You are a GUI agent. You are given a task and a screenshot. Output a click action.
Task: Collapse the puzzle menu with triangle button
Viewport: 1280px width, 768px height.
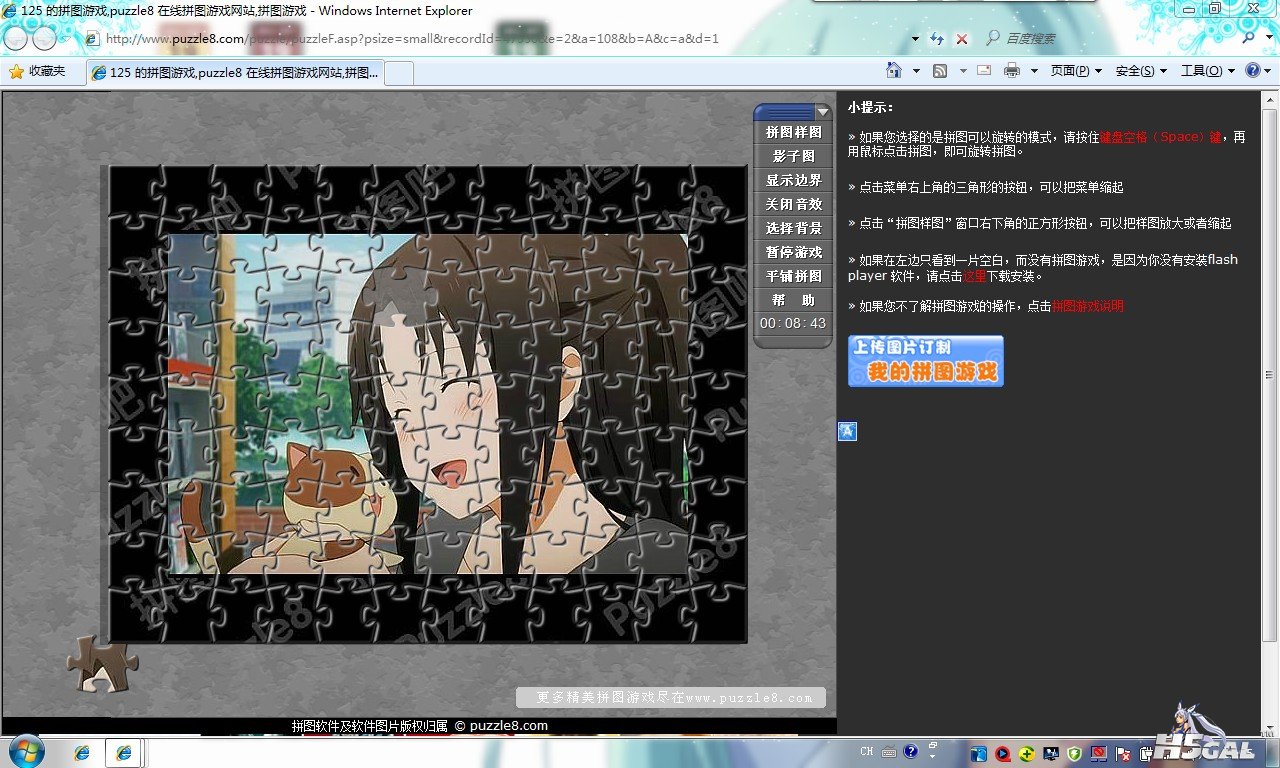(x=822, y=112)
